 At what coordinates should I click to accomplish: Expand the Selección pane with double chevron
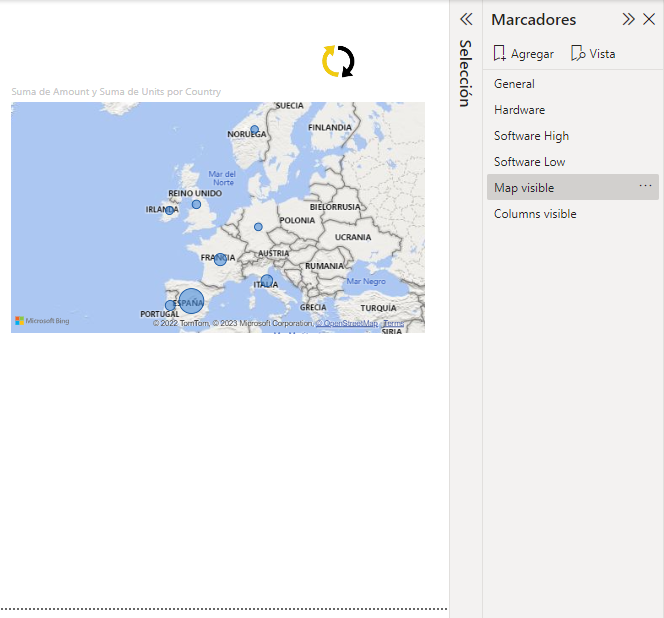[466, 19]
